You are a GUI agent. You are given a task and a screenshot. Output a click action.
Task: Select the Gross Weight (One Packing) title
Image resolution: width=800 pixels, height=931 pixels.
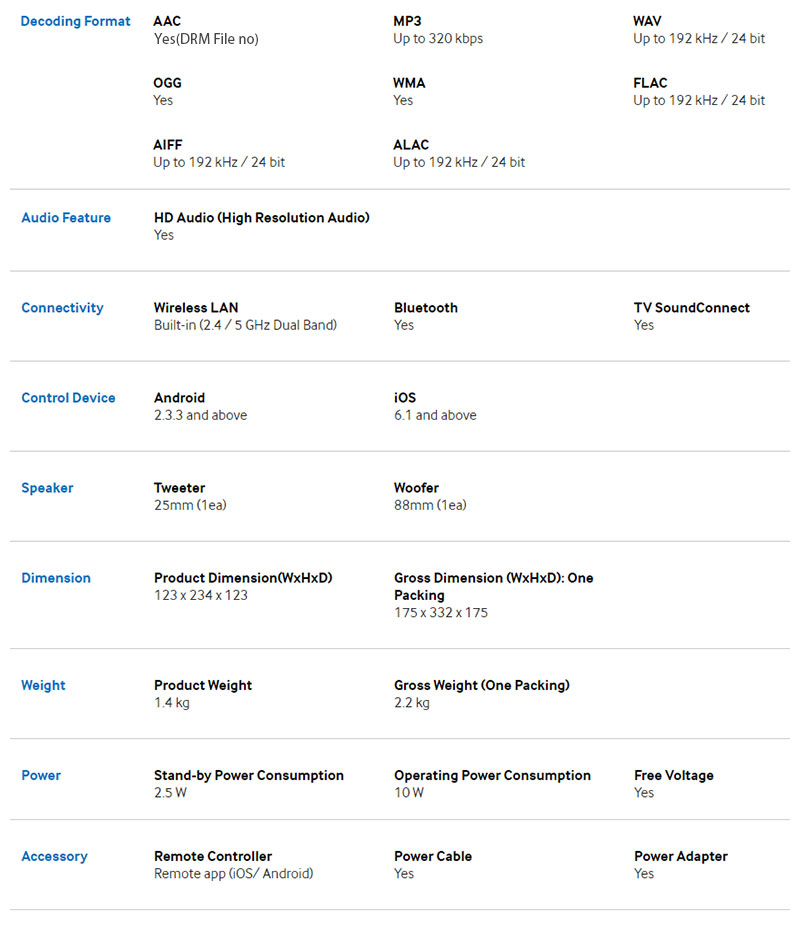(481, 686)
